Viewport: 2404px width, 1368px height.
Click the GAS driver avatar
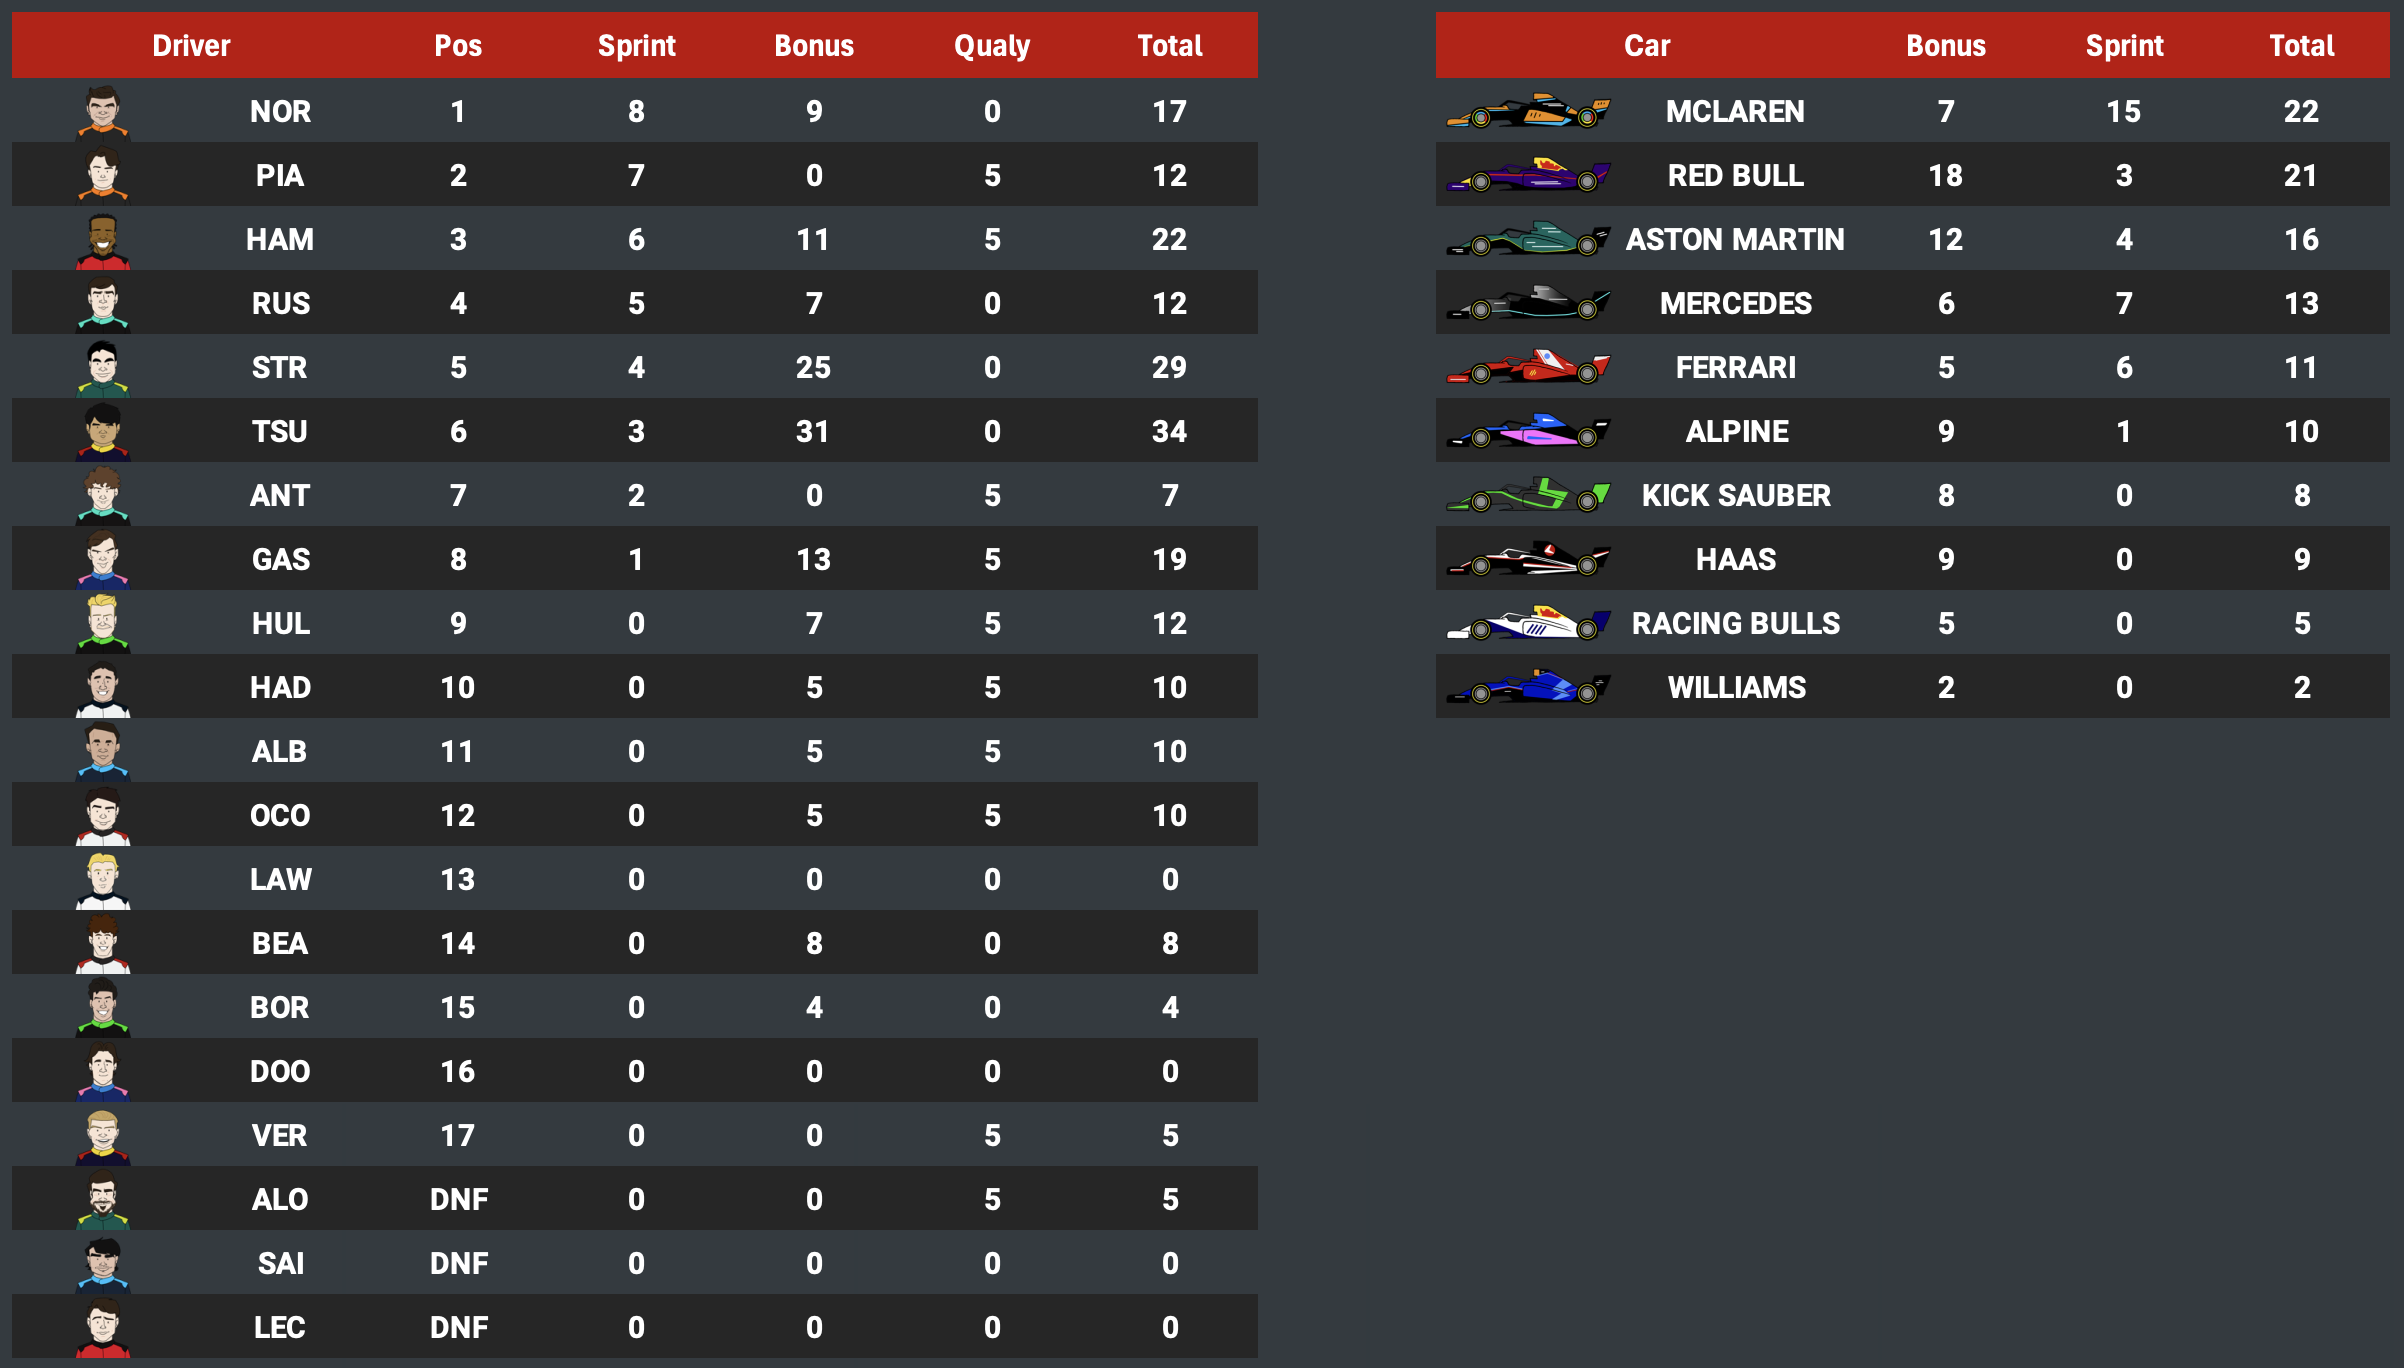click(x=103, y=559)
